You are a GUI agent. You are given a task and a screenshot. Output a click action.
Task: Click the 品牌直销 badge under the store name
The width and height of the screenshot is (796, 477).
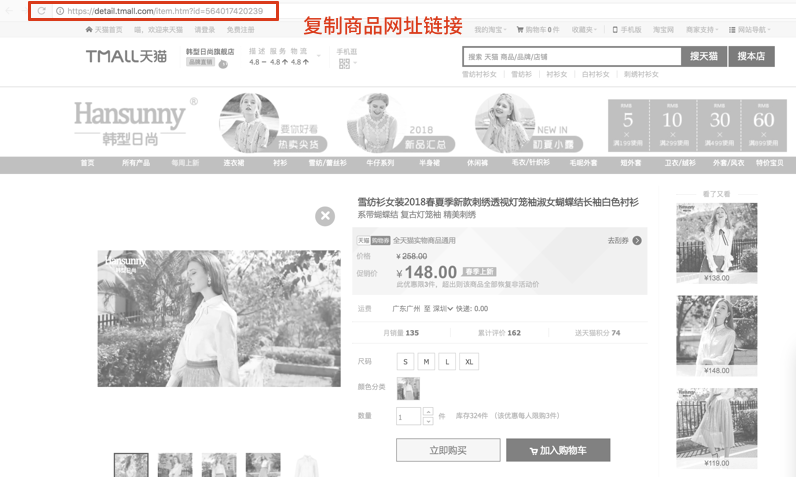(x=201, y=62)
